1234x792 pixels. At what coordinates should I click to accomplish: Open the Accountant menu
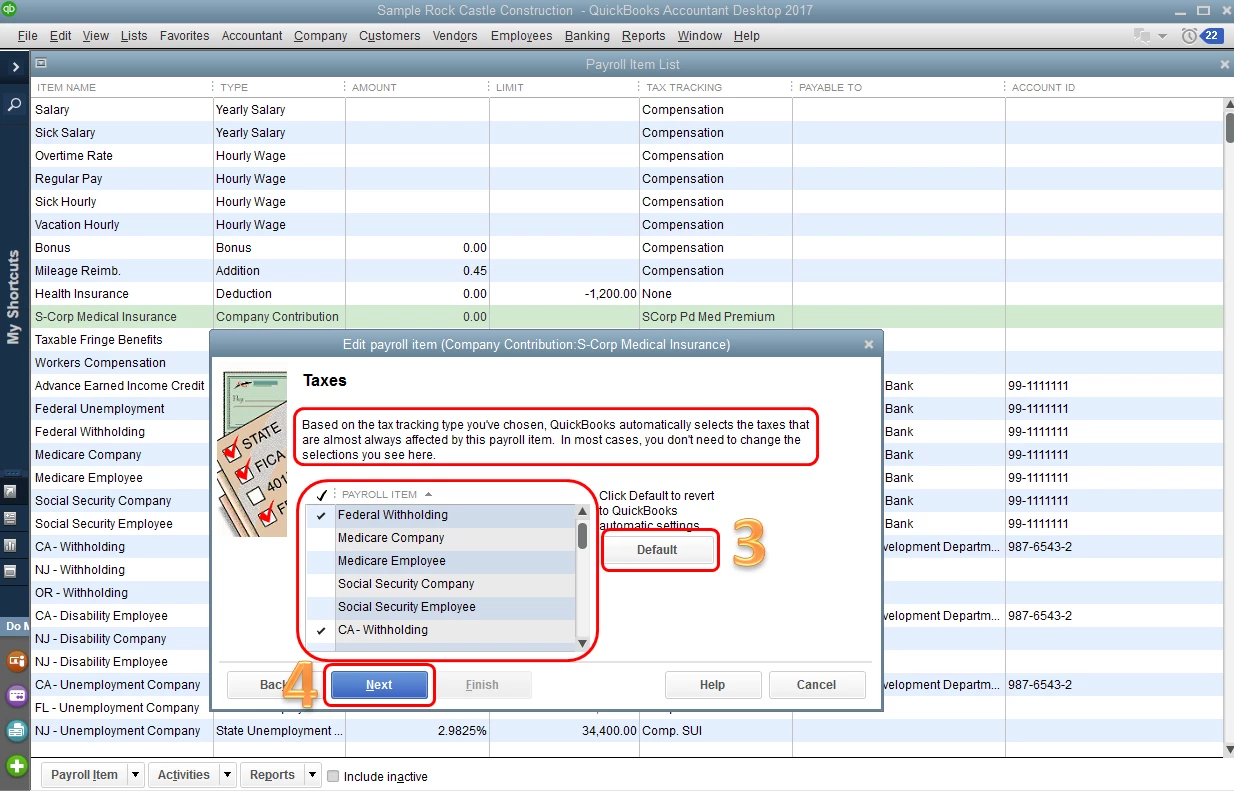[x=252, y=36]
